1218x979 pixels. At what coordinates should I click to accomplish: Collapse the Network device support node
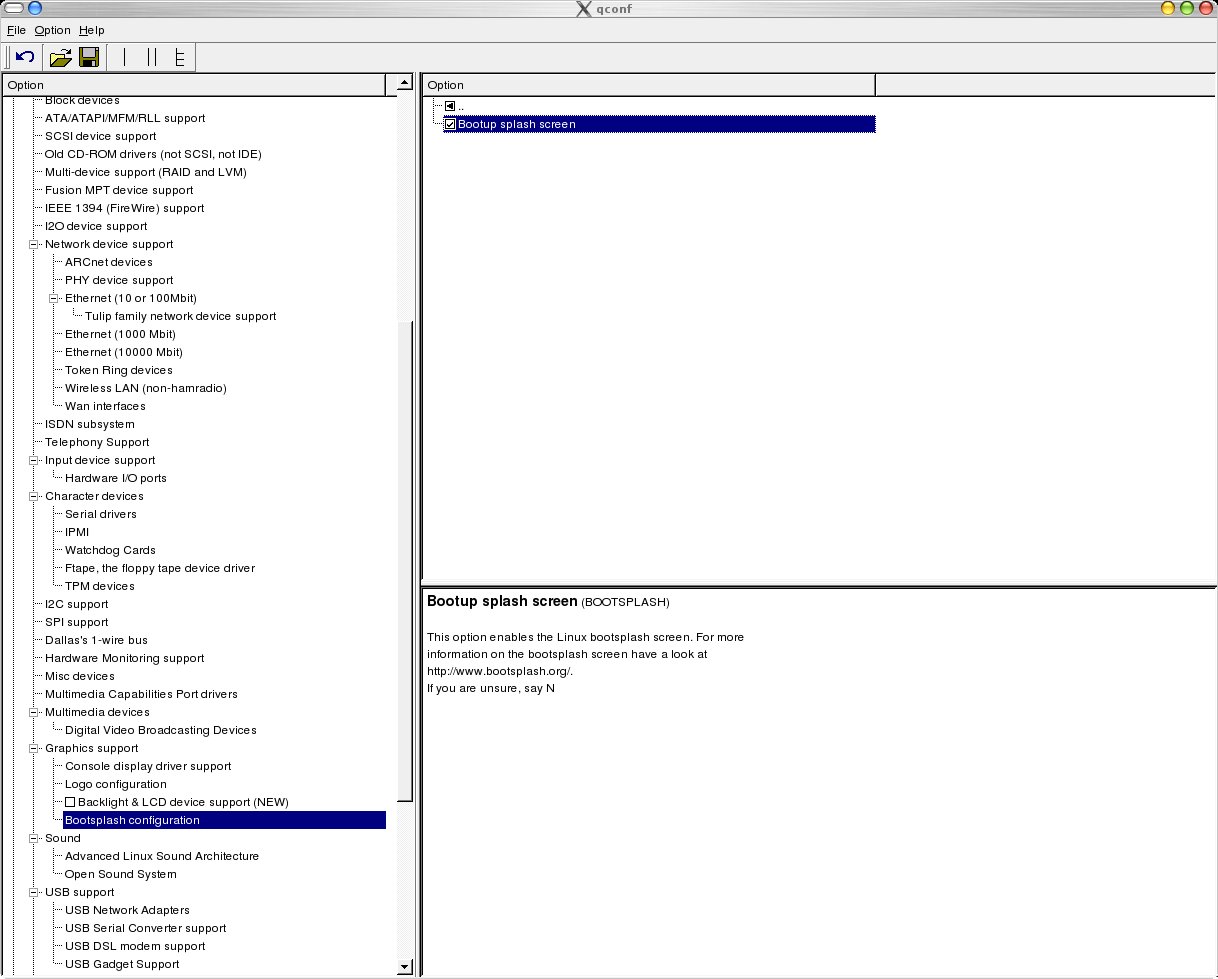click(x=34, y=244)
